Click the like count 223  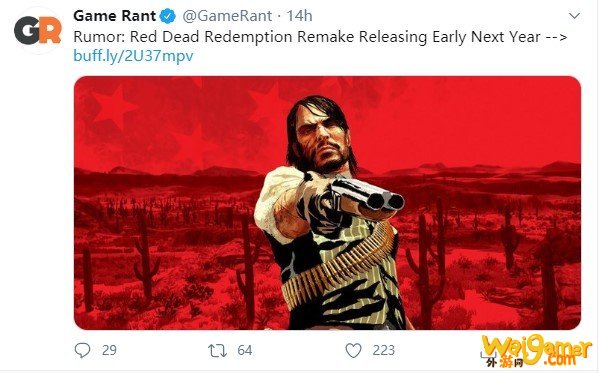coord(384,350)
